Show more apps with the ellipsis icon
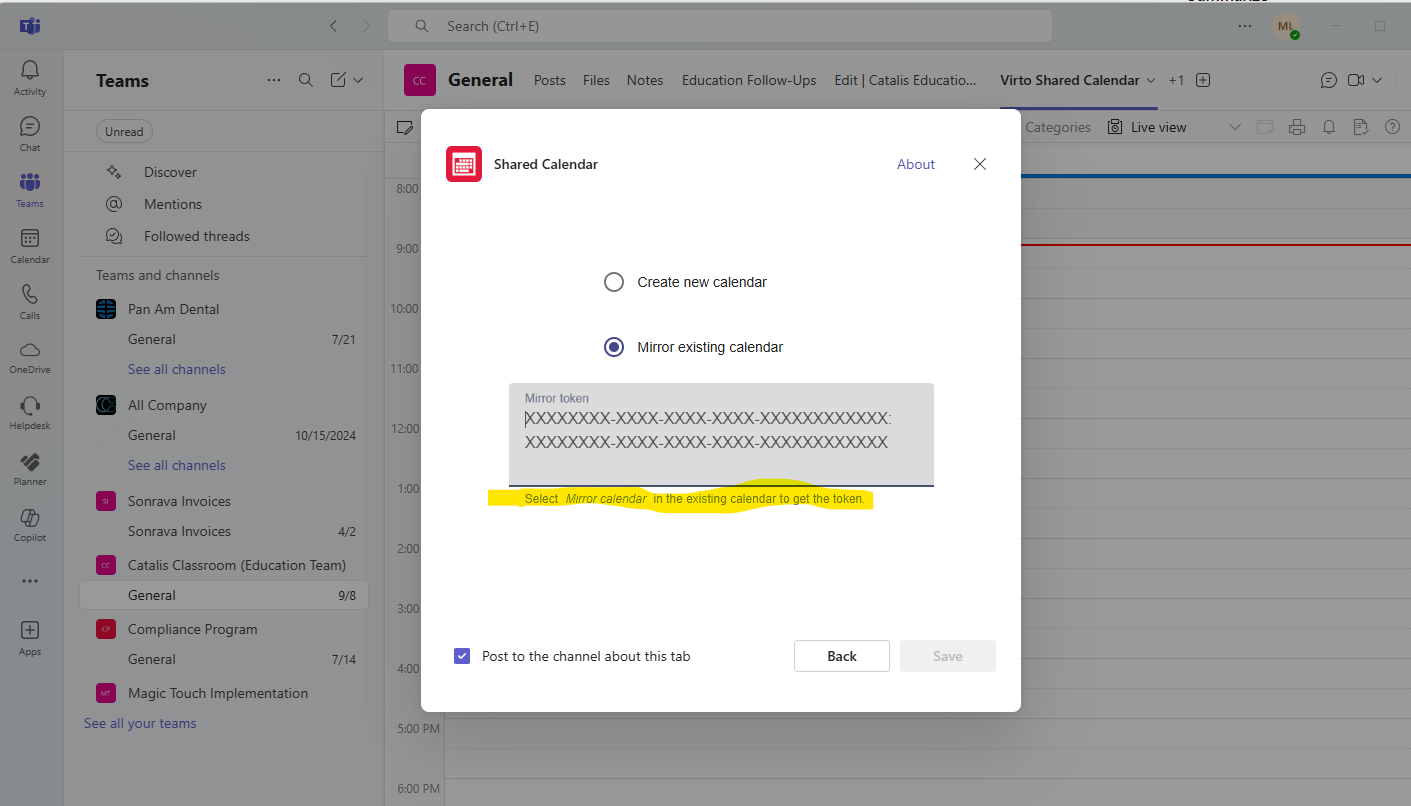The image size is (1411, 806). point(30,581)
